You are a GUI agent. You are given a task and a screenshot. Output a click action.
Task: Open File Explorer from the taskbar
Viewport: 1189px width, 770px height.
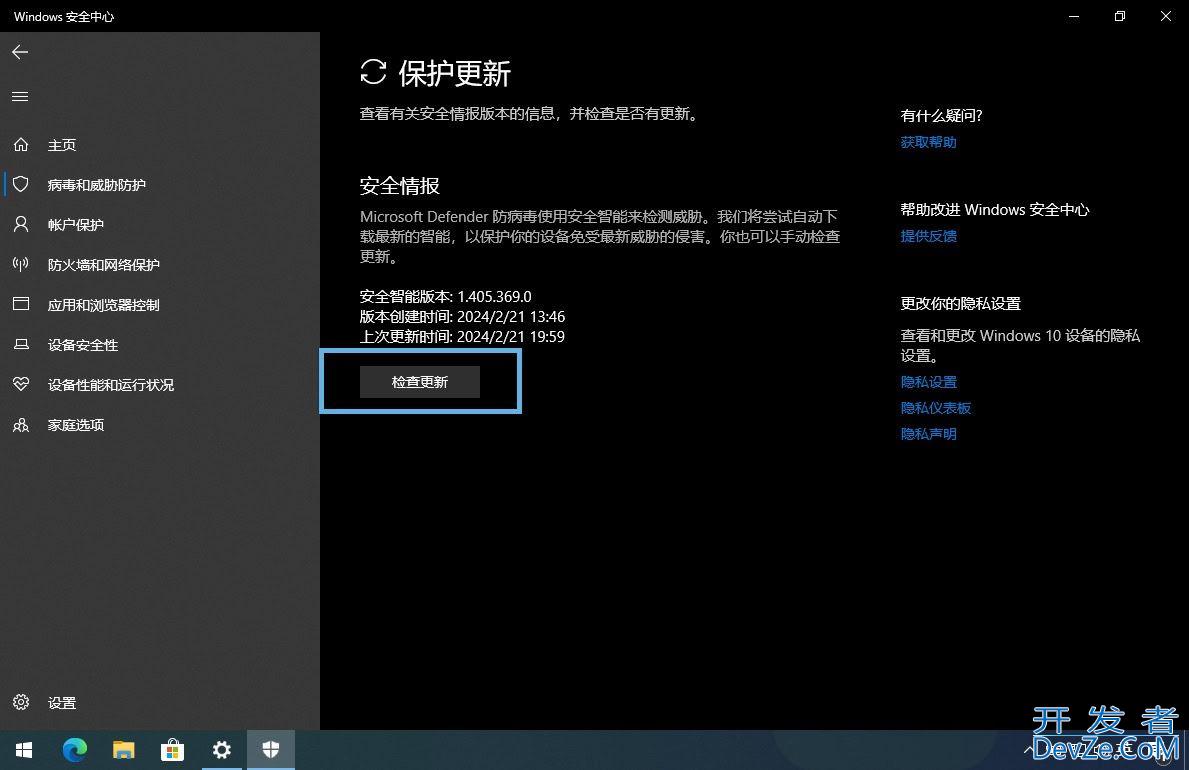pyautogui.click(x=124, y=750)
